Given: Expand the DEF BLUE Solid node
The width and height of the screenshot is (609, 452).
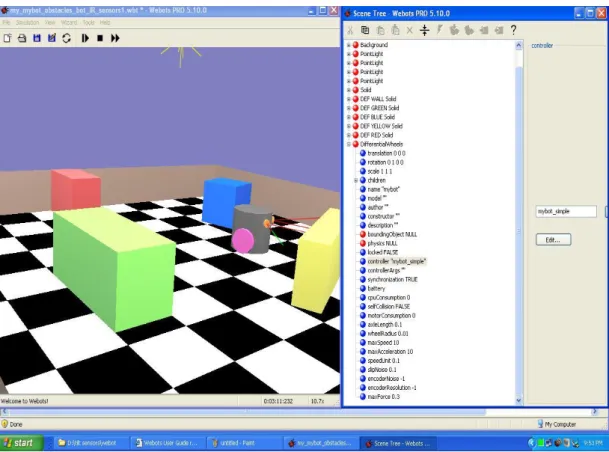Looking at the screenshot, I should click(x=349, y=117).
